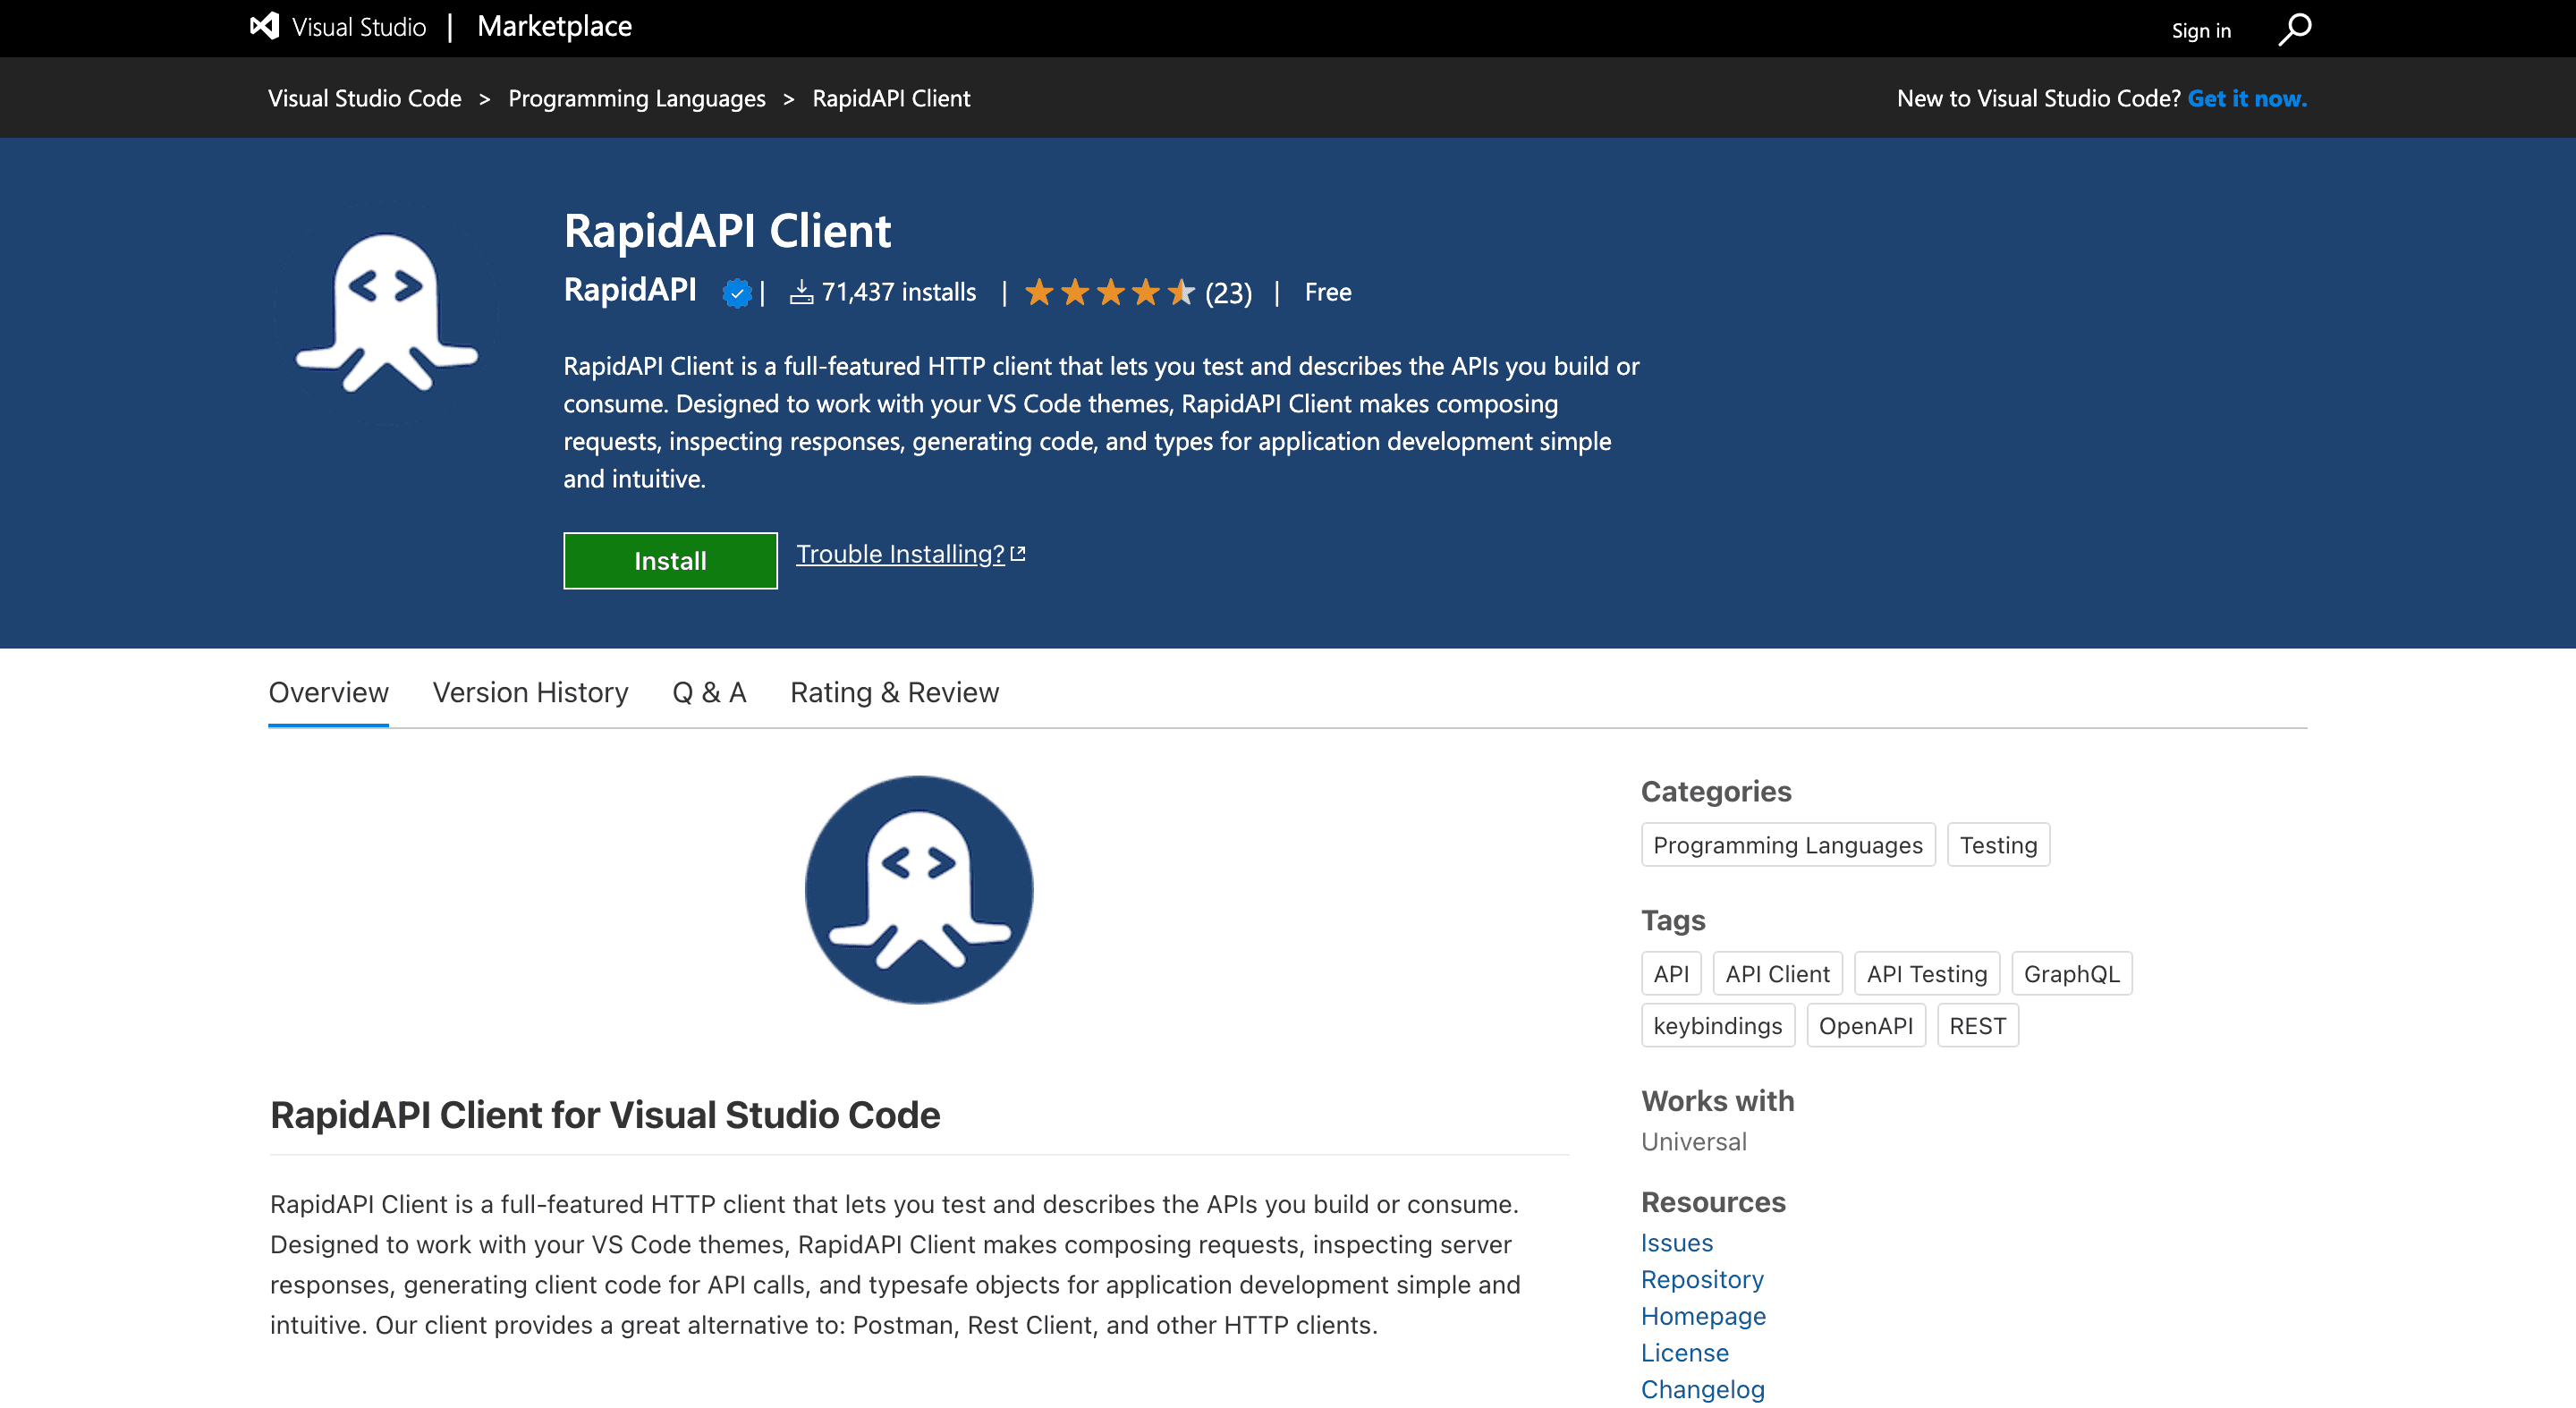Click the API Client tag
The width and height of the screenshot is (2576, 1408).
(1777, 974)
